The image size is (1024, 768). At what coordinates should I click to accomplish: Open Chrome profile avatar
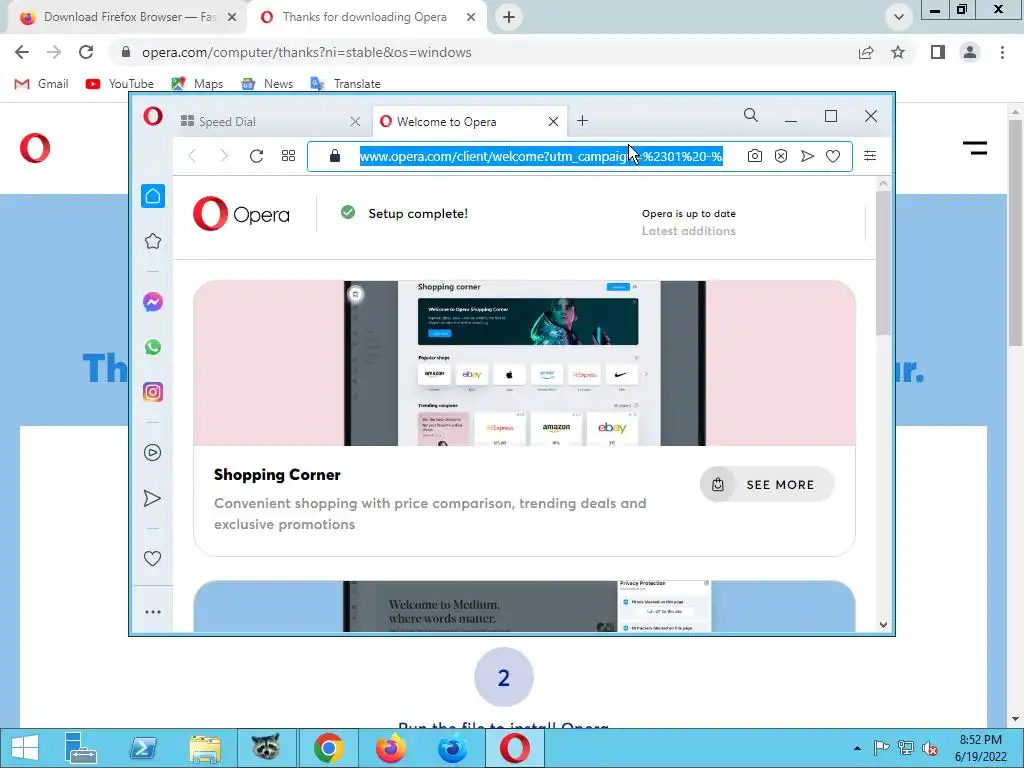coord(970,52)
